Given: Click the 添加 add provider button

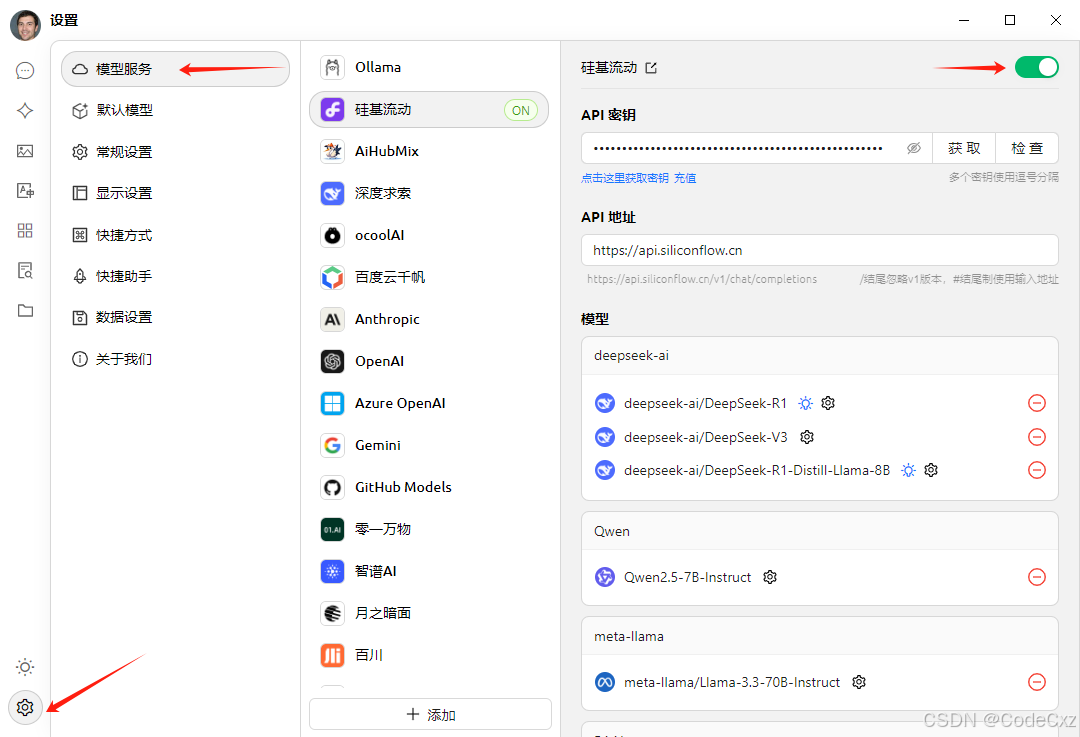Looking at the screenshot, I should pyautogui.click(x=430, y=714).
